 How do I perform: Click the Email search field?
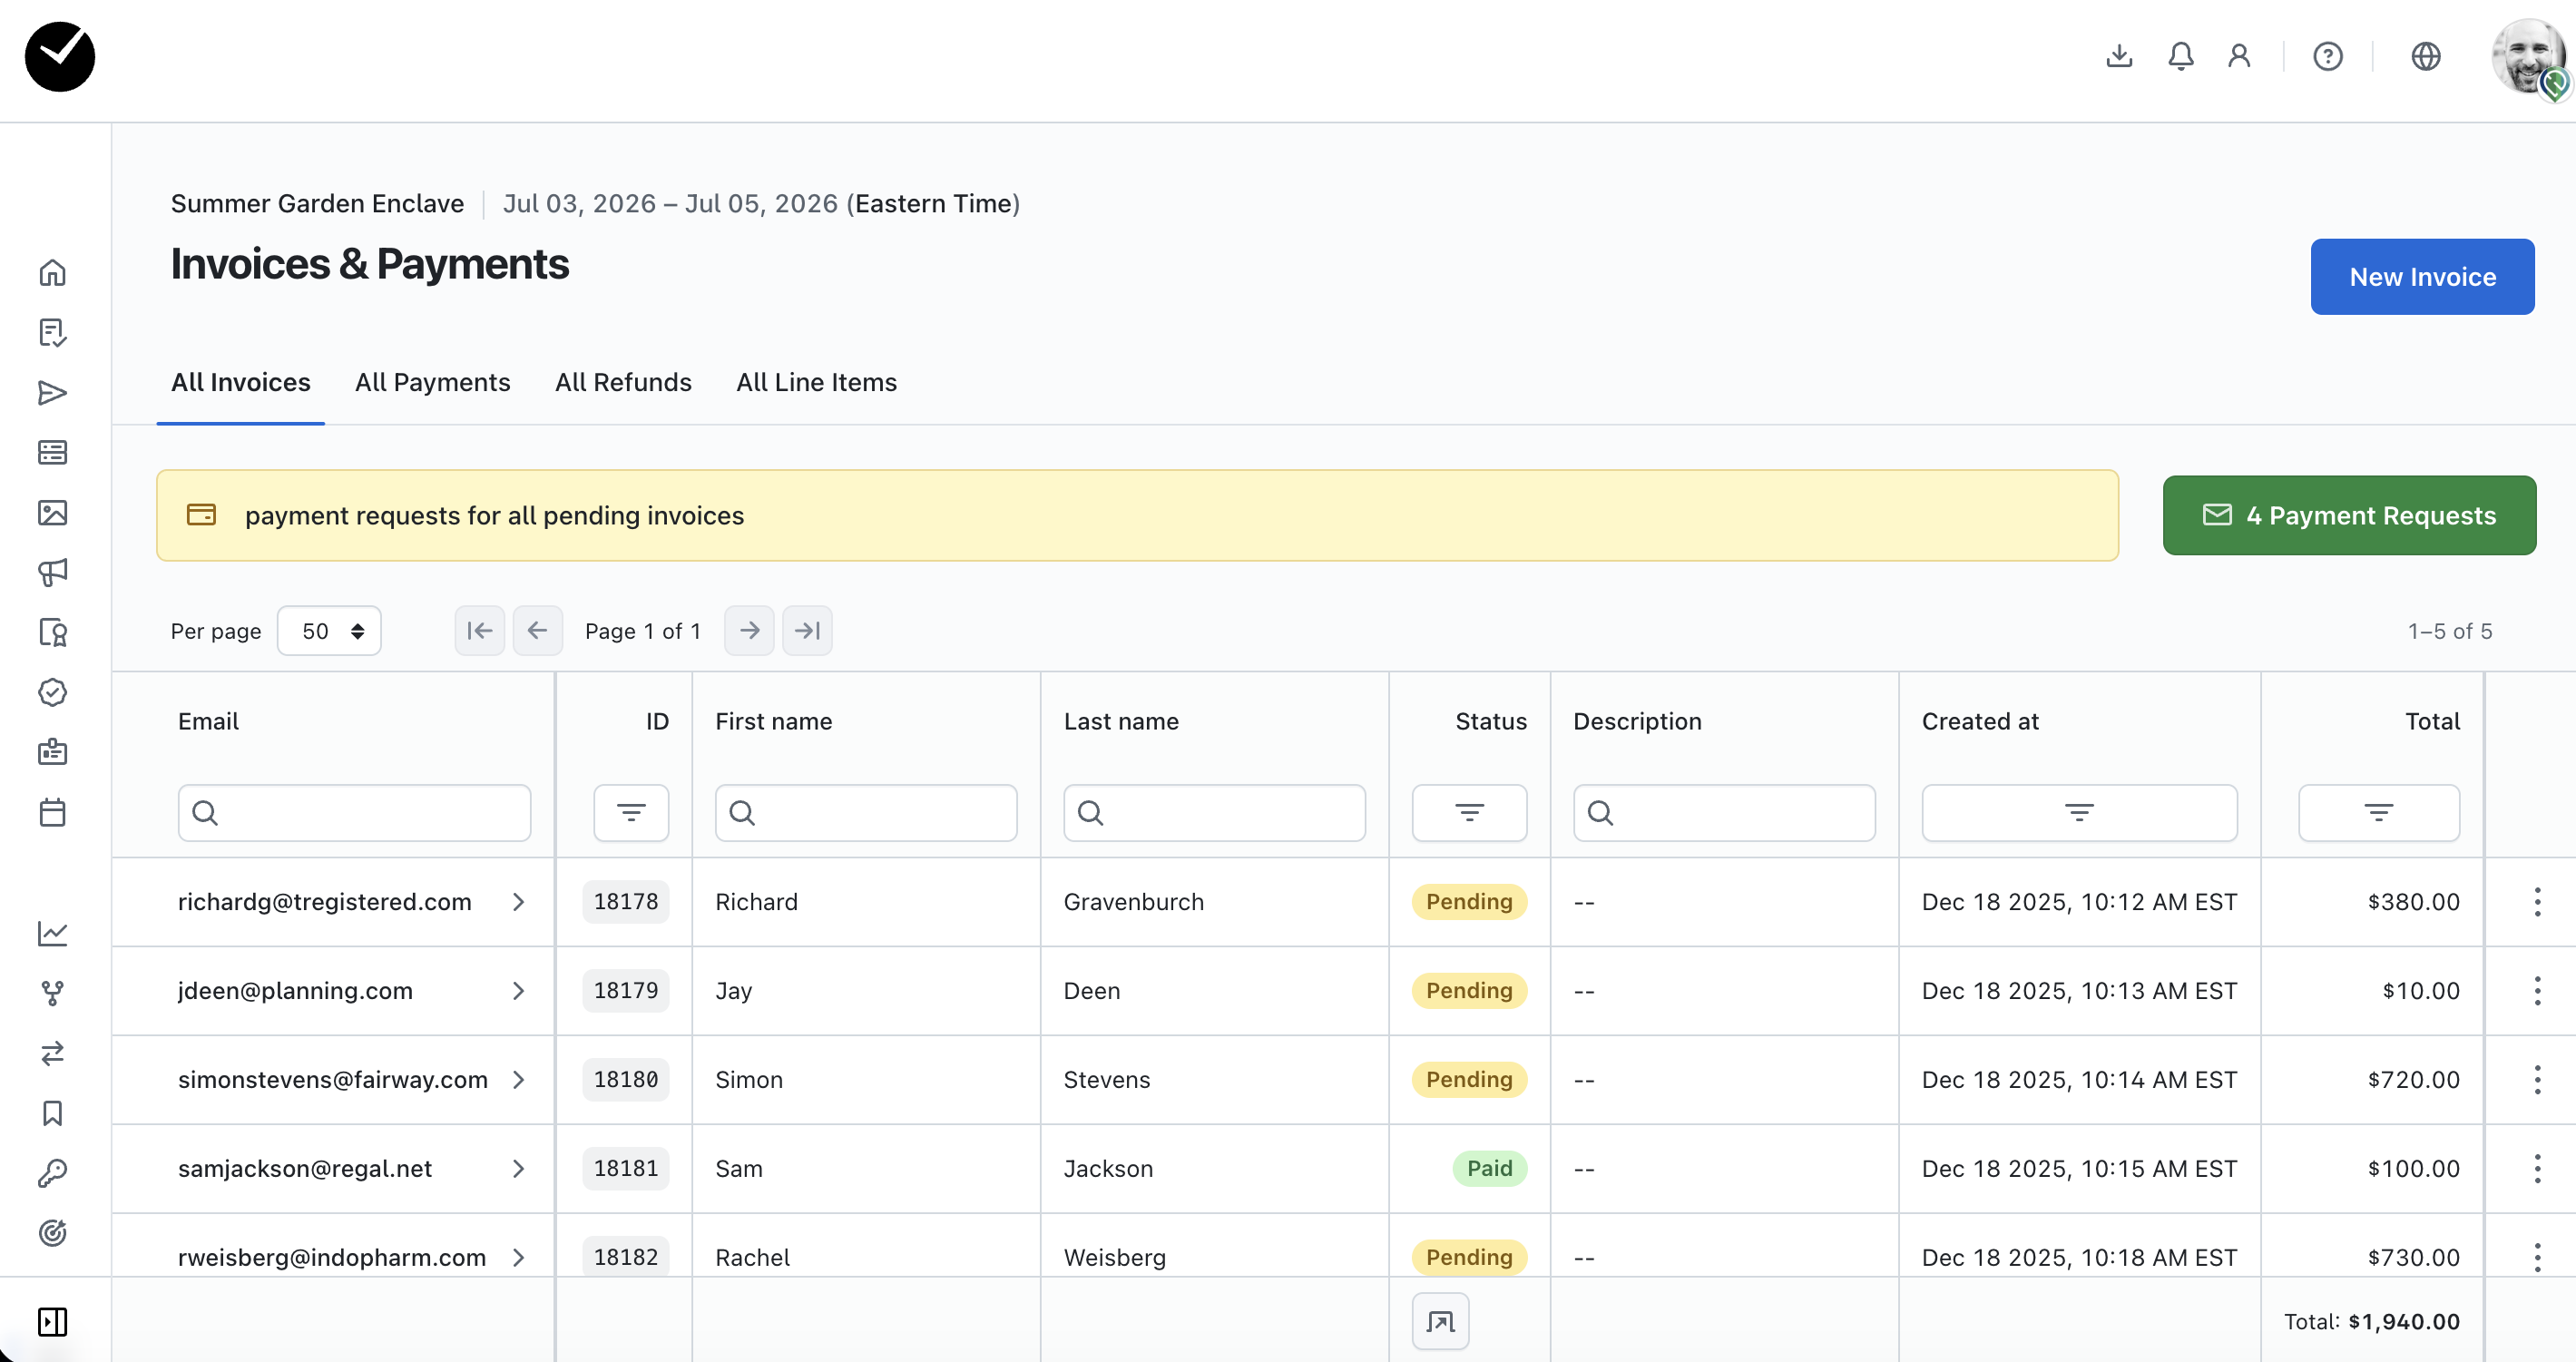pyautogui.click(x=355, y=812)
